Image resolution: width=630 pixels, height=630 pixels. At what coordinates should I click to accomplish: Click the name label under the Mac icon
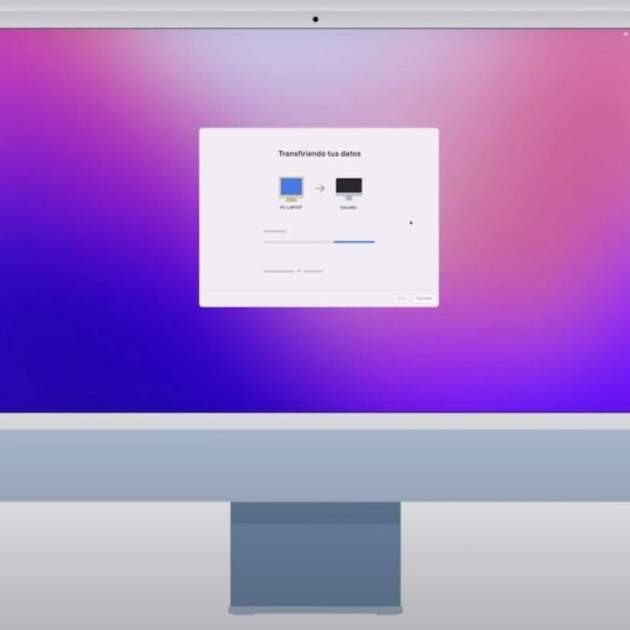click(348, 207)
